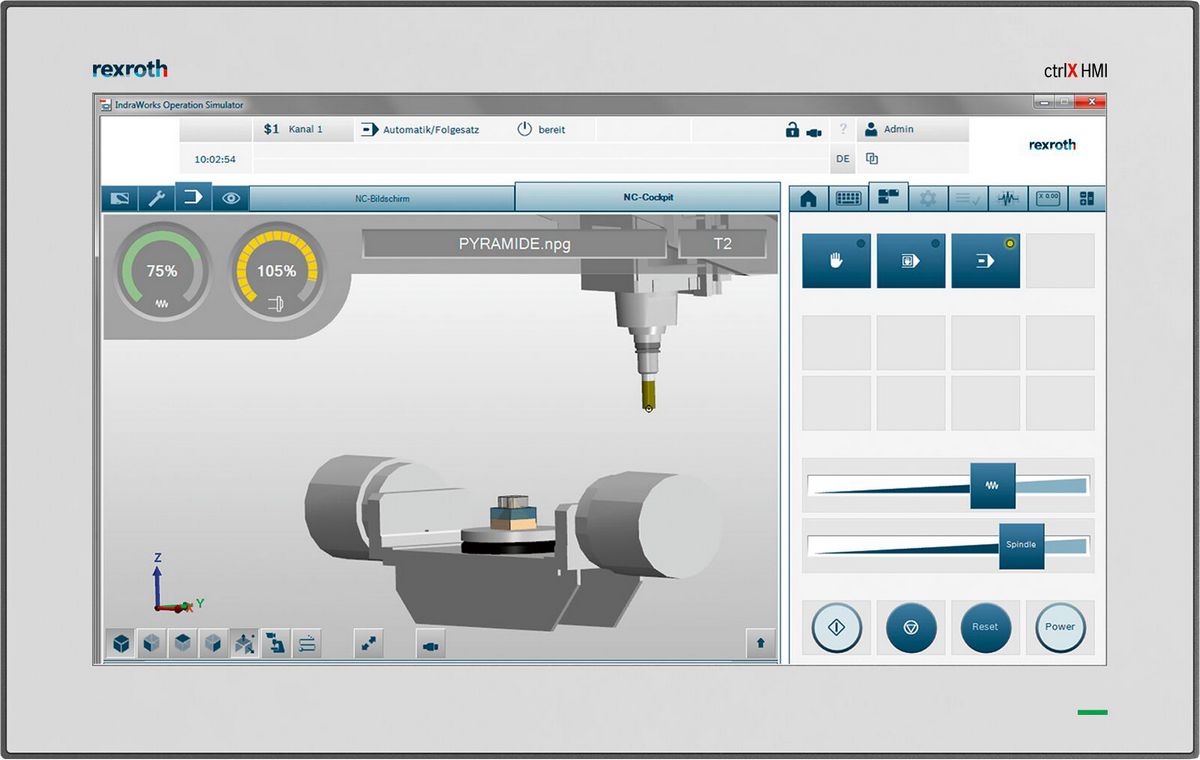Viewport: 1200px width, 760px height.
Task: Switch to the NC-Cockpit tab
Action: (x=647, y=197)
